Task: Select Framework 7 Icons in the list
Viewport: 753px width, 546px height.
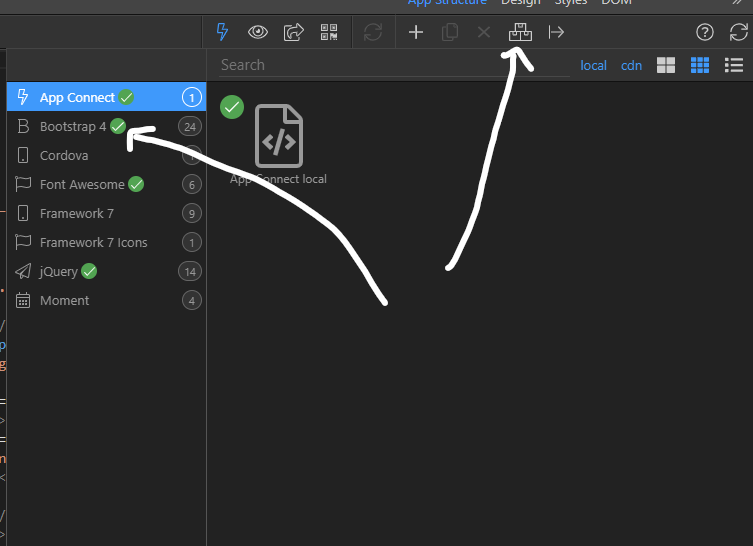Action: (107, 243)
